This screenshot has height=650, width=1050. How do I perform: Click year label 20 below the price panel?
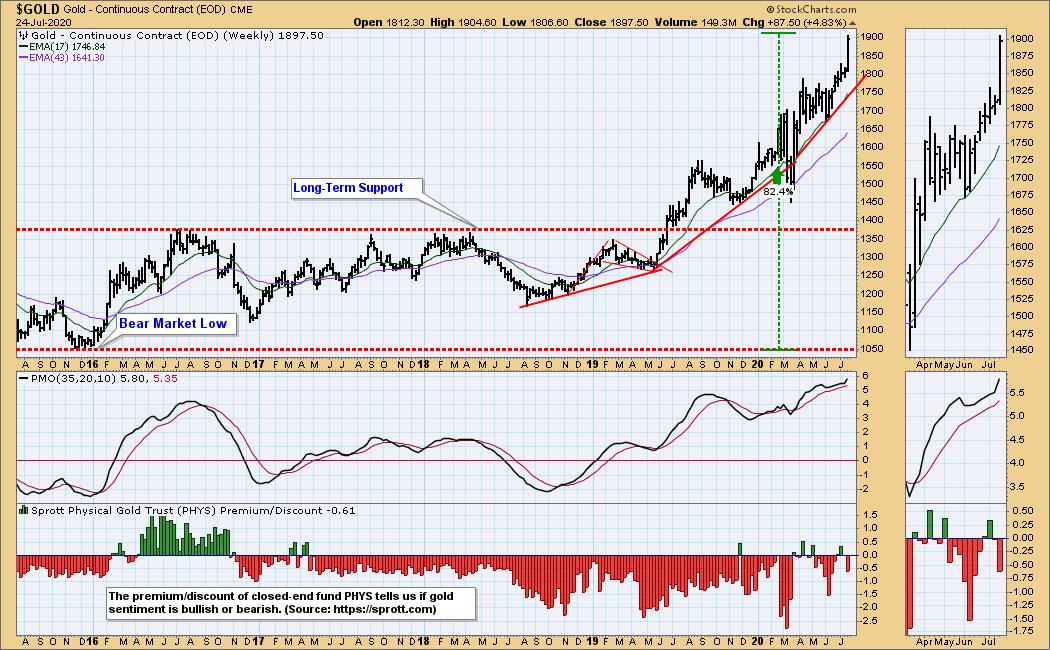coord(757,363)
